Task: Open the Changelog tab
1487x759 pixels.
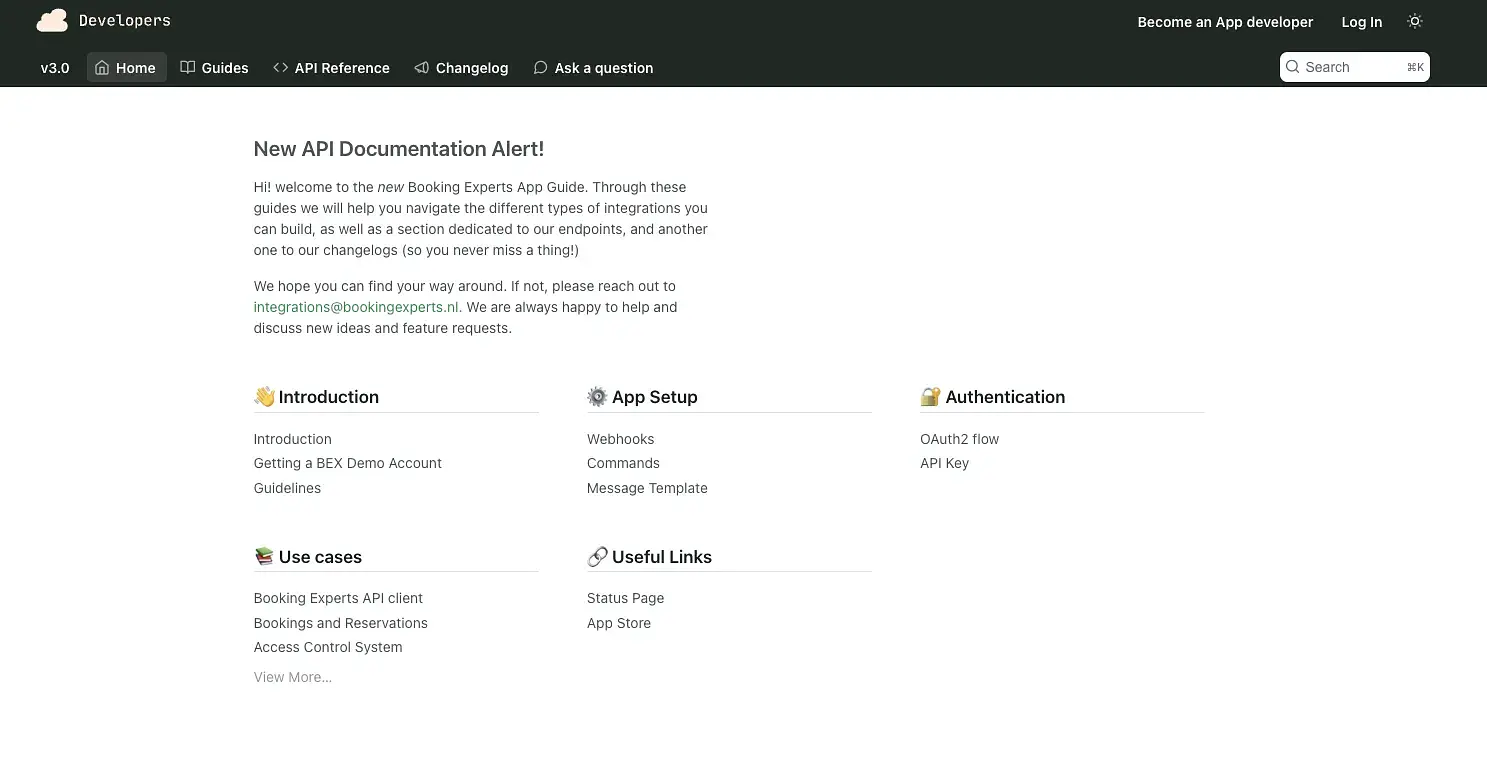Action: (x=471, y=68)
